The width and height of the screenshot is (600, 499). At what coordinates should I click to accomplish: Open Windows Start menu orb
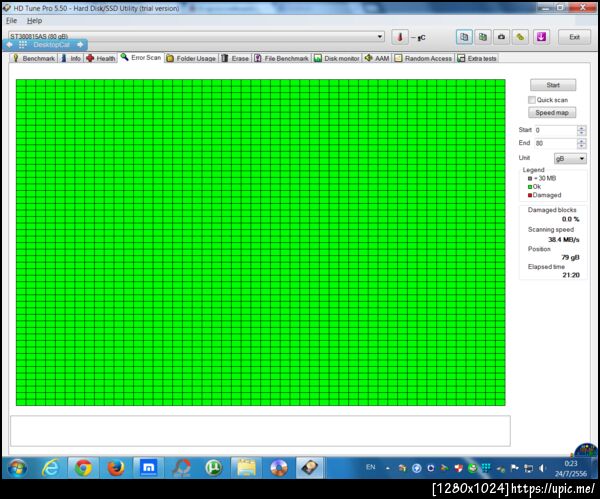coord(17,468)
